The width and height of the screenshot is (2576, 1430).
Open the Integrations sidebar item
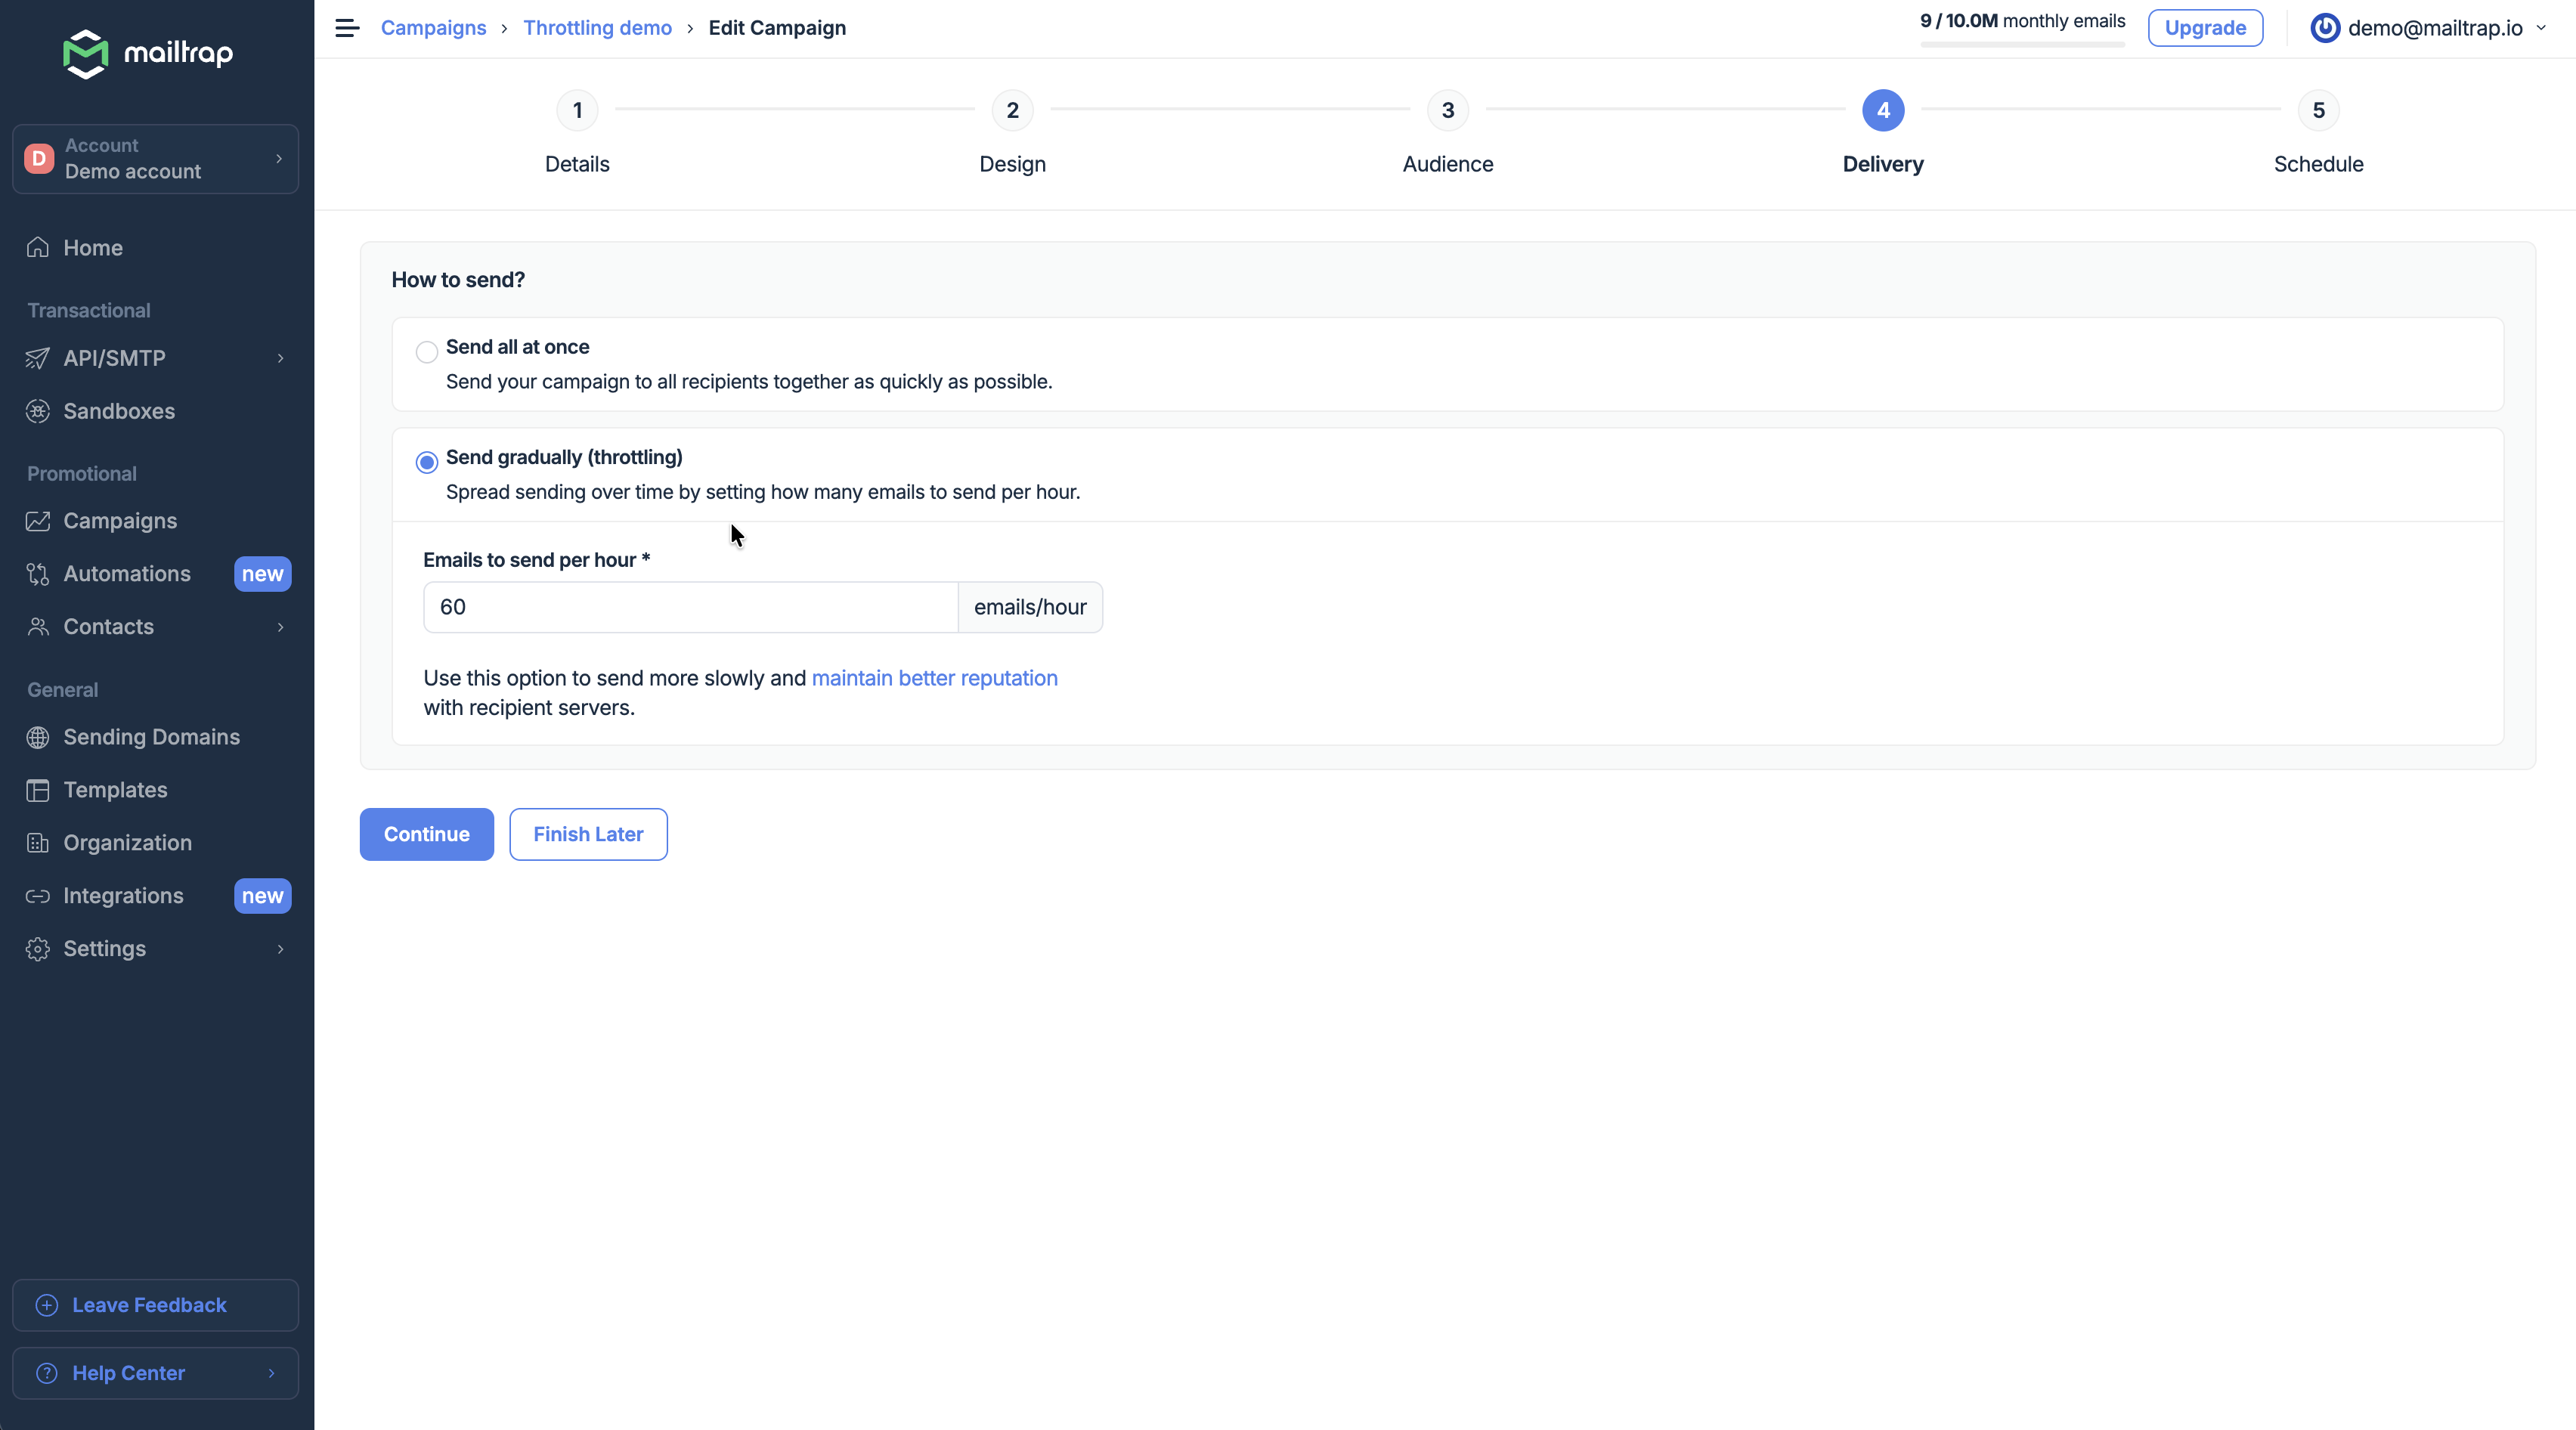coord(122,896)
